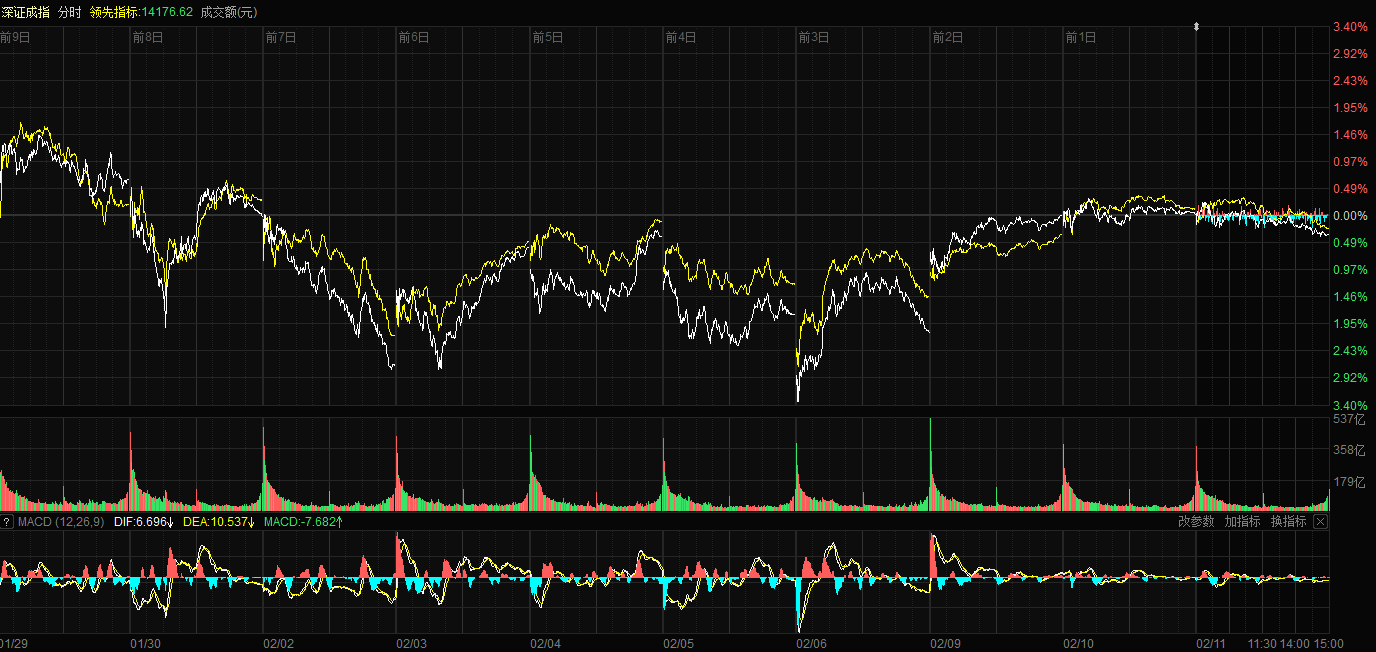Click the 01/29 date on time axis
The width and height of the screenshot is (1376, 652).
tap(14, 643)
